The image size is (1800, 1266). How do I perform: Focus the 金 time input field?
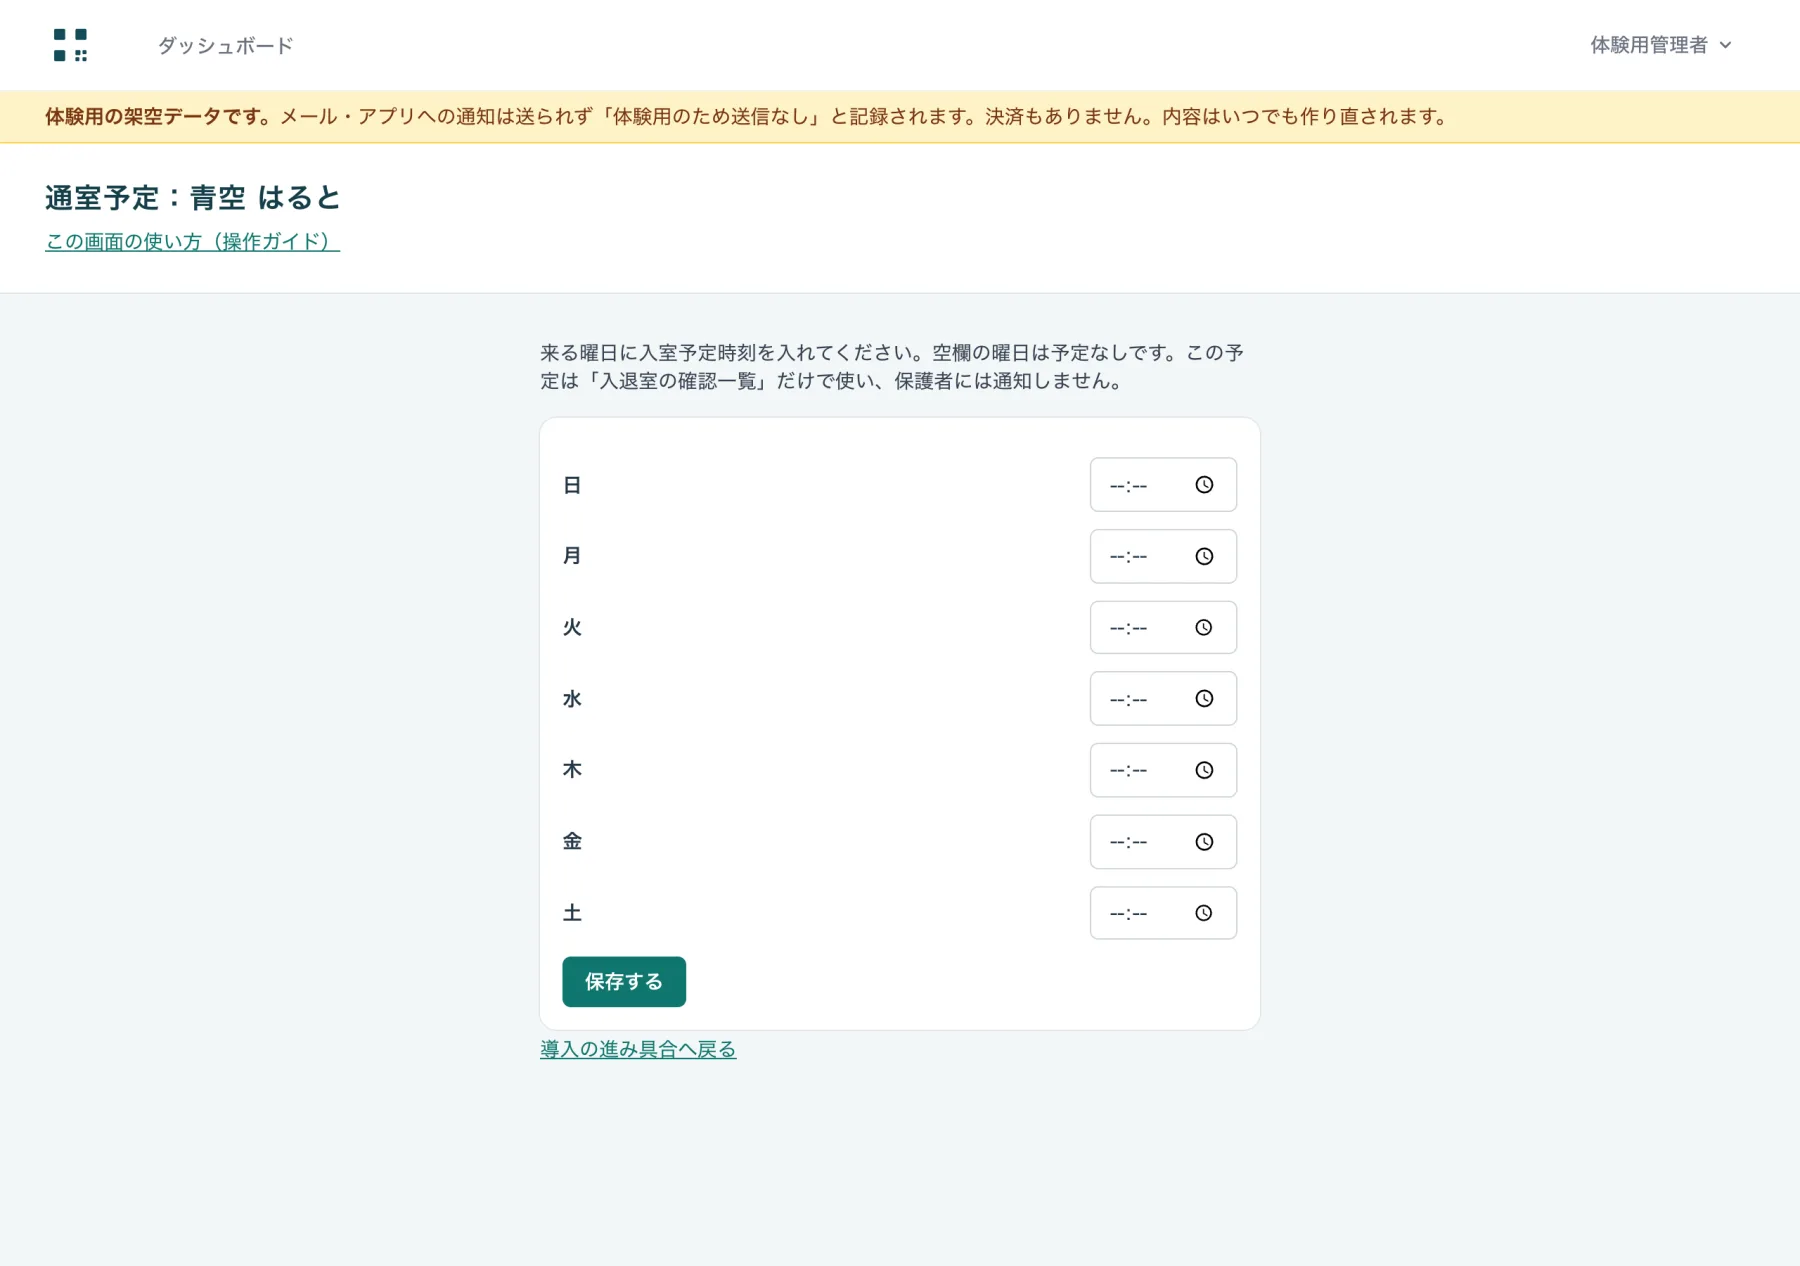1163,842
